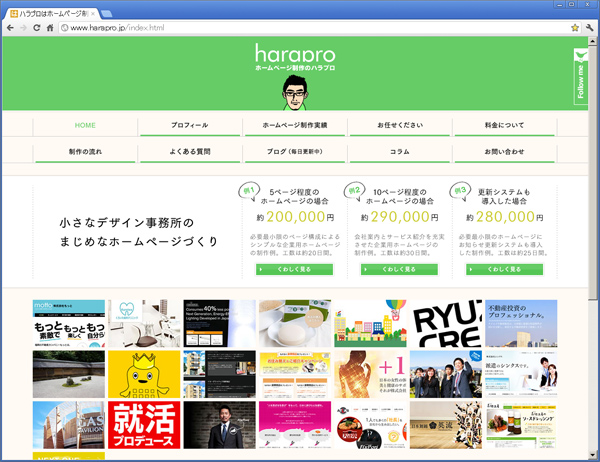Click the 約290,000円 price text
The image size is (600, 462).
pos(399,217)
